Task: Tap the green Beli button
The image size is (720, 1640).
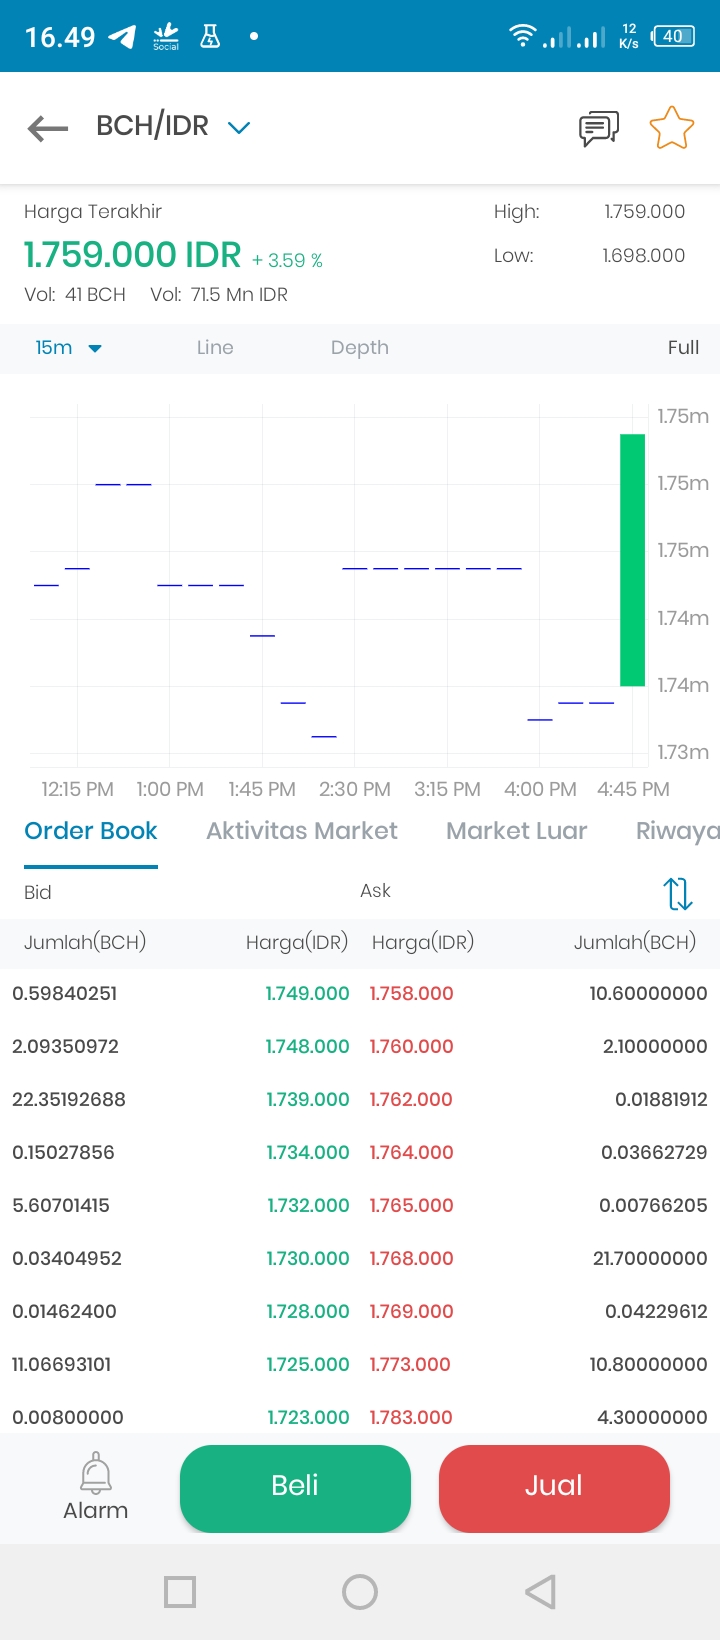Action: pyautogui.click(x=295, y=1486)
